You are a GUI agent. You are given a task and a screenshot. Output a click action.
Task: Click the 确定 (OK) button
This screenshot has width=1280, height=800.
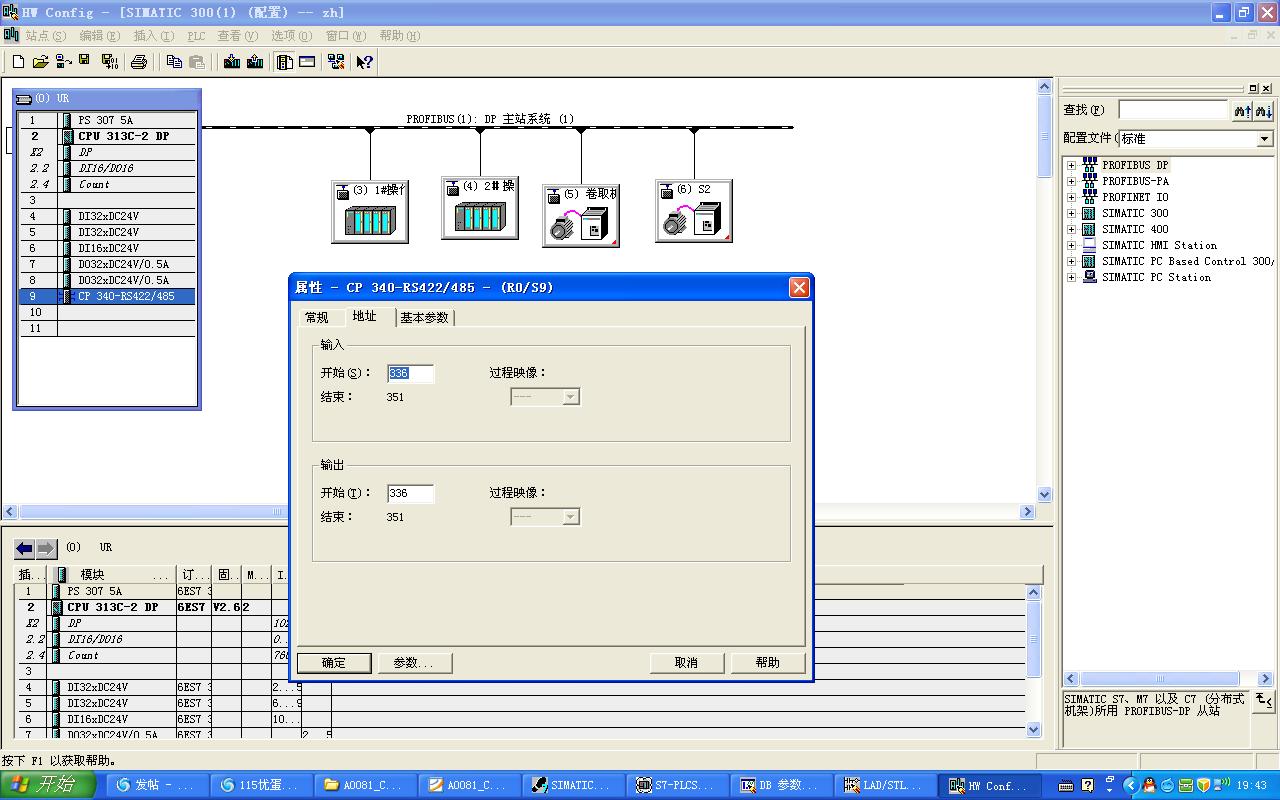(334, 662)
